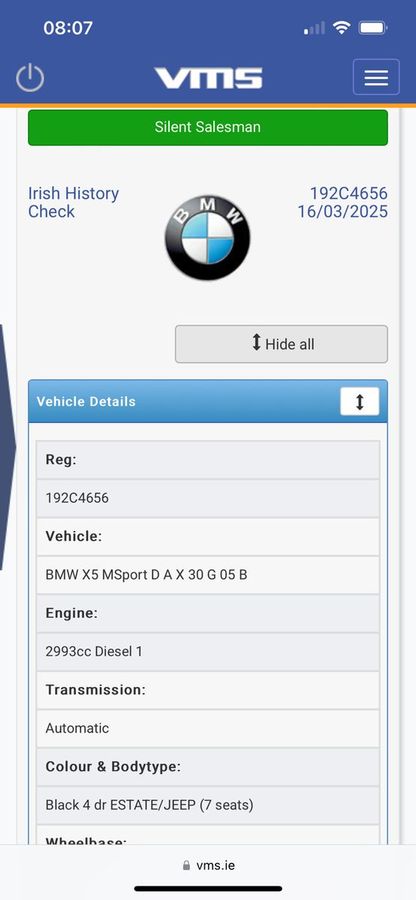The height and width of the screenshot is (900, 416).
Task: Tap the dark side panel arrow tab
Action: coord(7,447)
